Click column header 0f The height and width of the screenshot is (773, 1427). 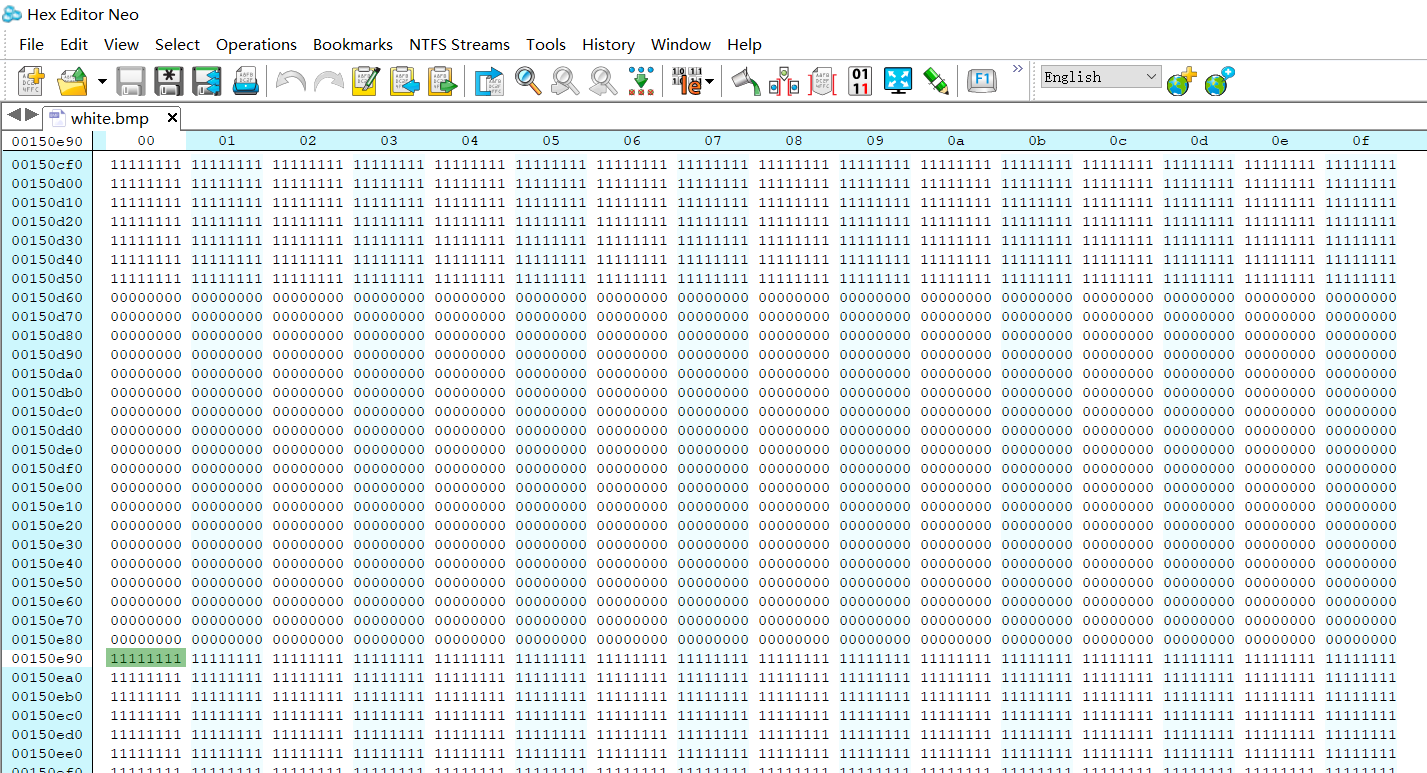[1360, 141]
